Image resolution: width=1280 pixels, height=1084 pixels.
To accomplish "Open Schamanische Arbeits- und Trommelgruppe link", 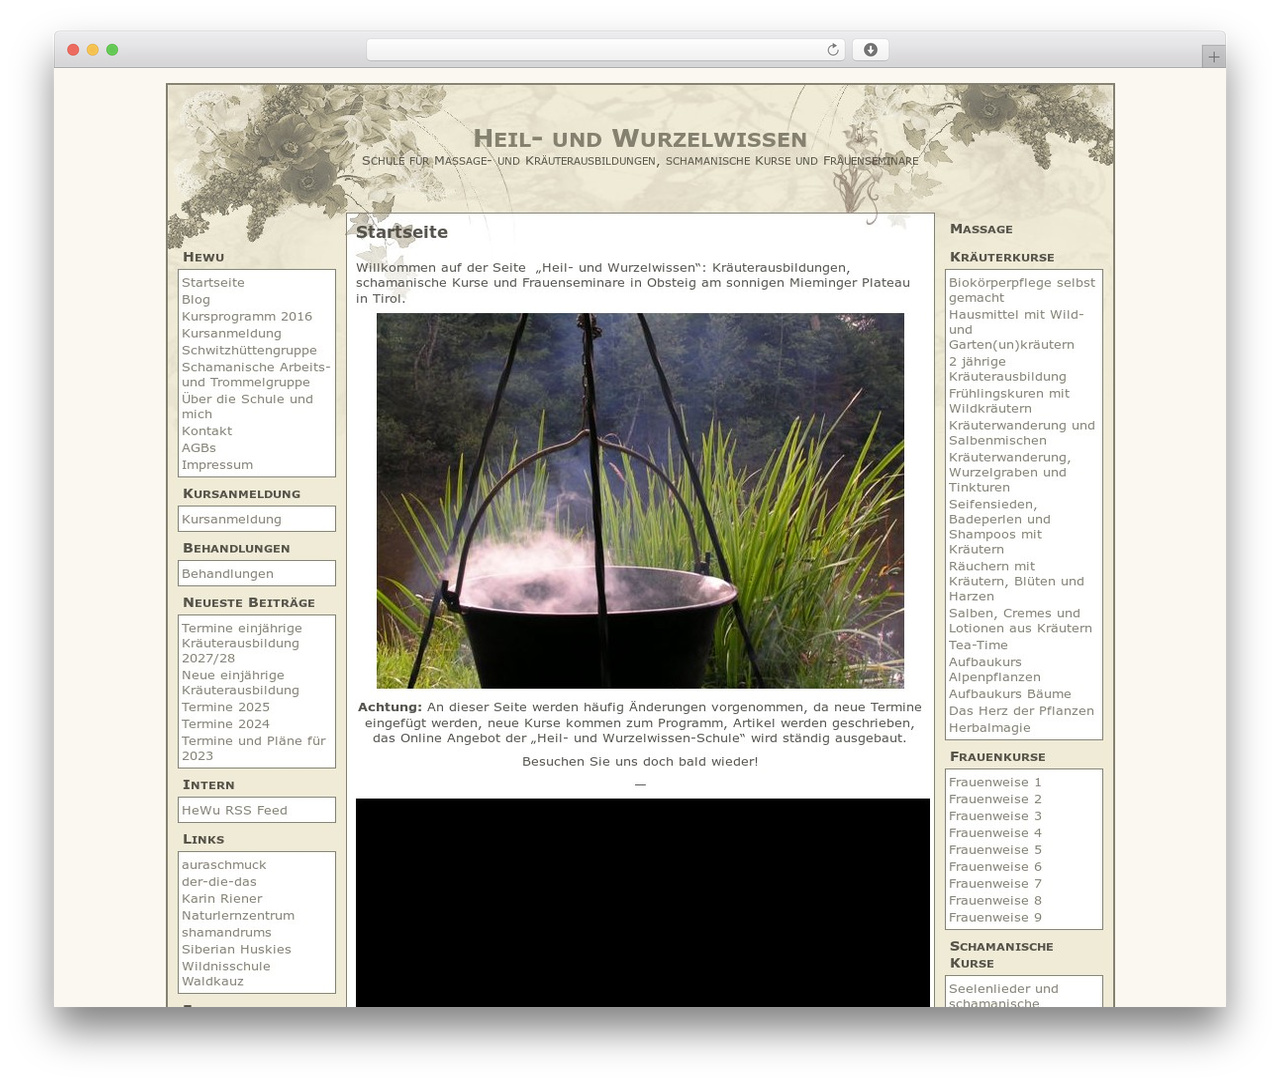I will click(x=256, y=375).
